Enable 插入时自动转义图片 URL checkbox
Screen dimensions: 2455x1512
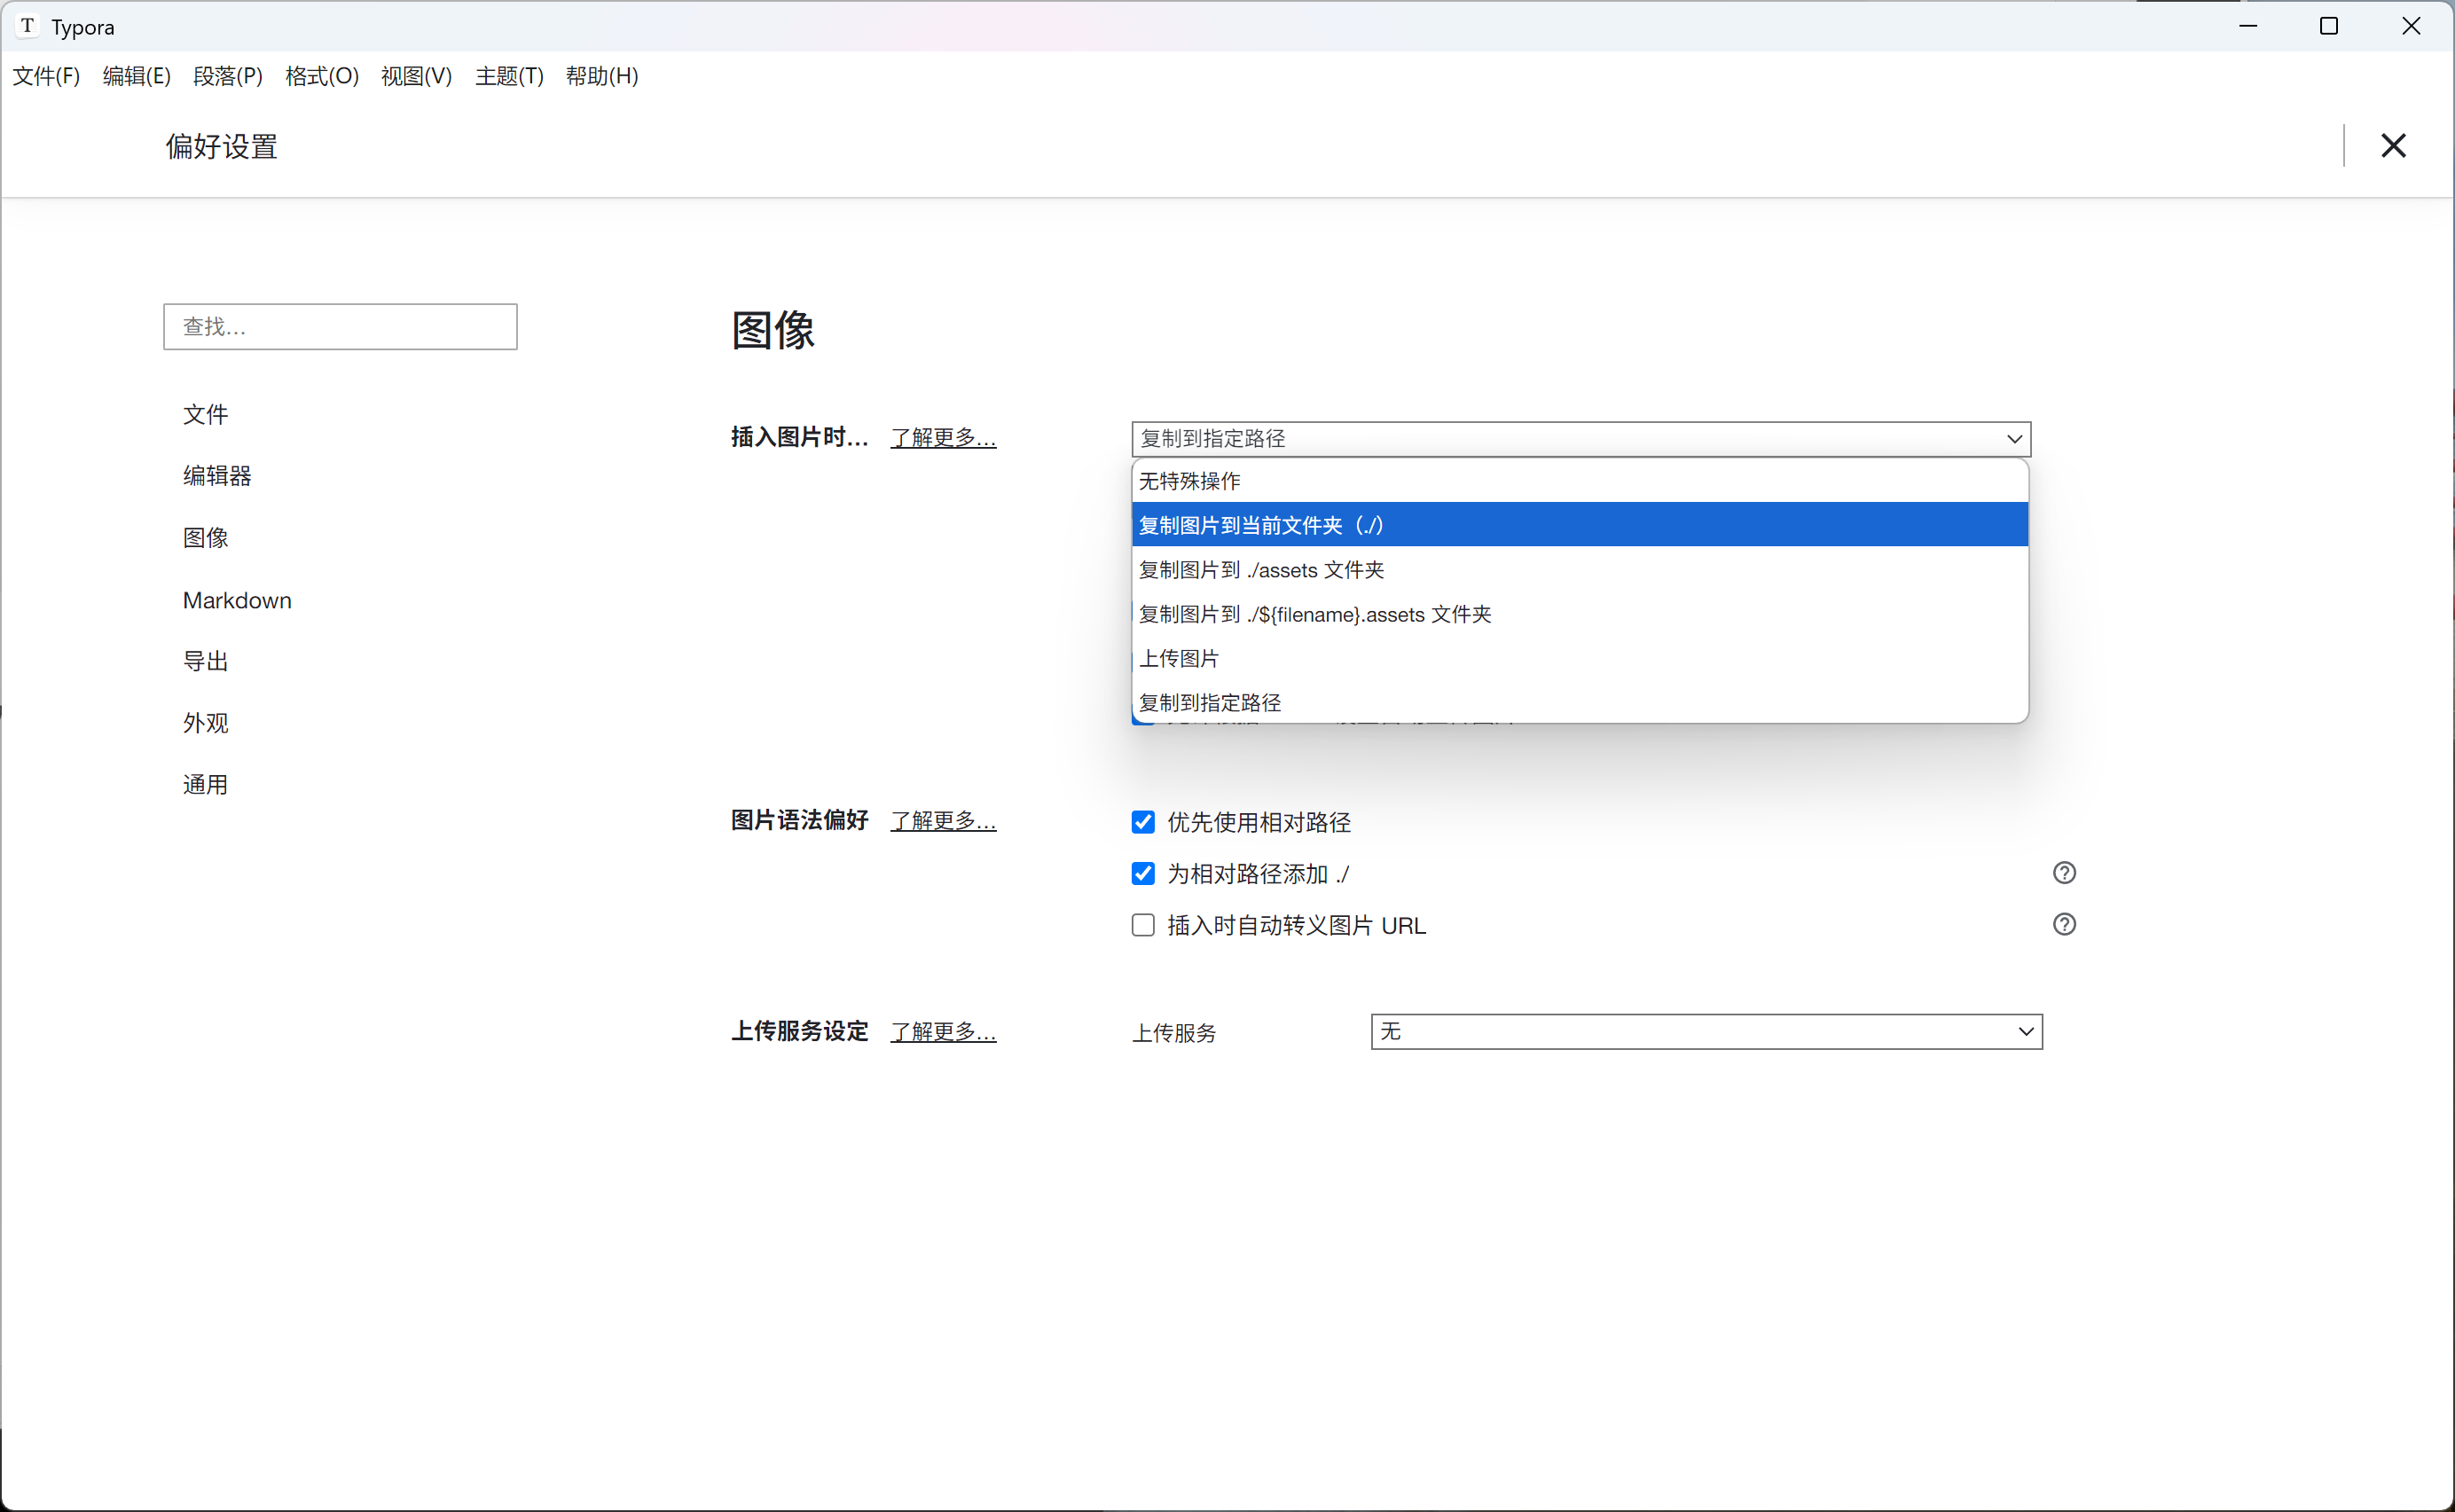[x=1143, y=925]
